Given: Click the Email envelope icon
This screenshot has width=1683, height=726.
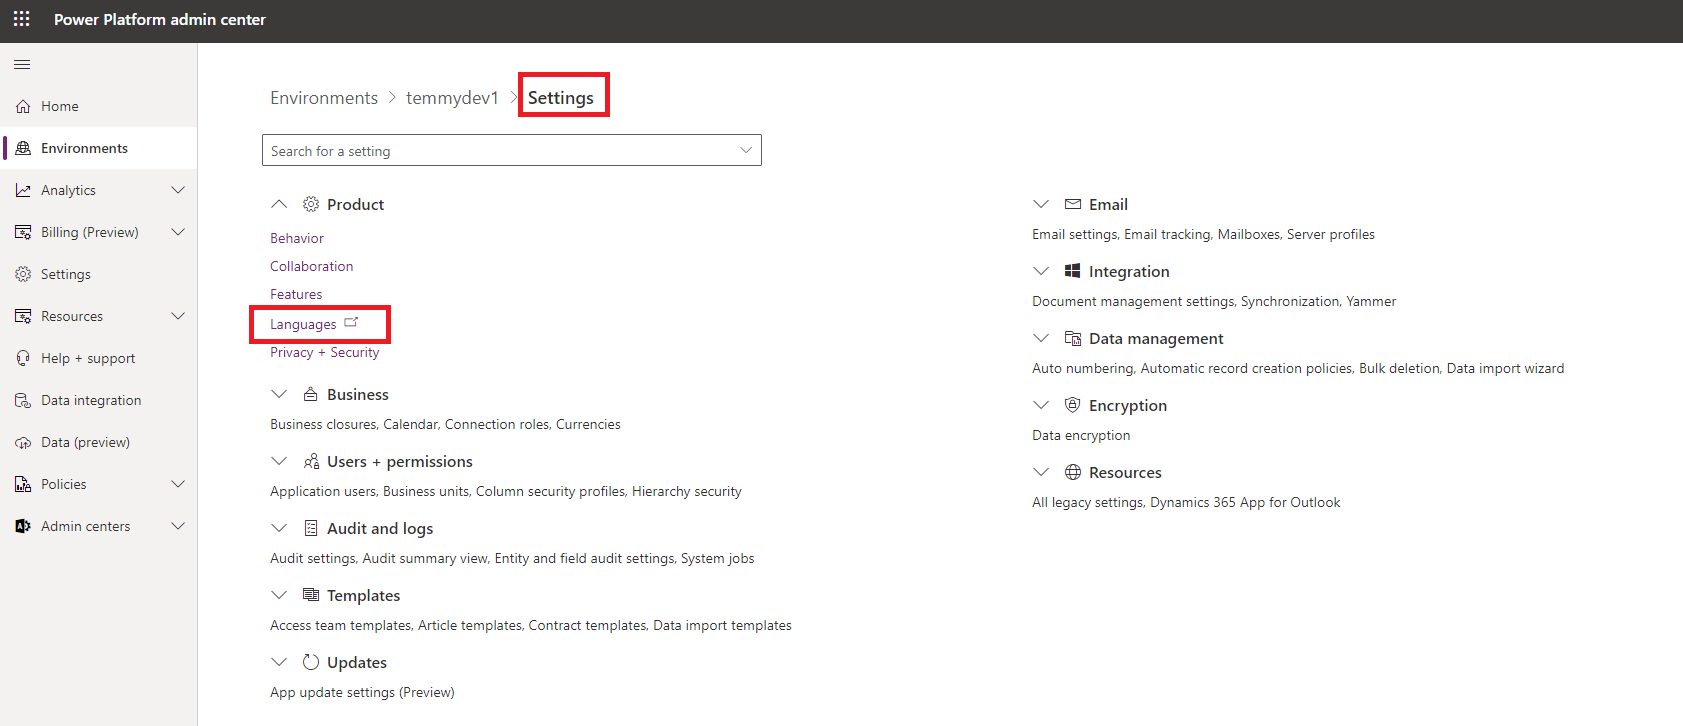Looking at the screenshot, I should [1073, 204].
